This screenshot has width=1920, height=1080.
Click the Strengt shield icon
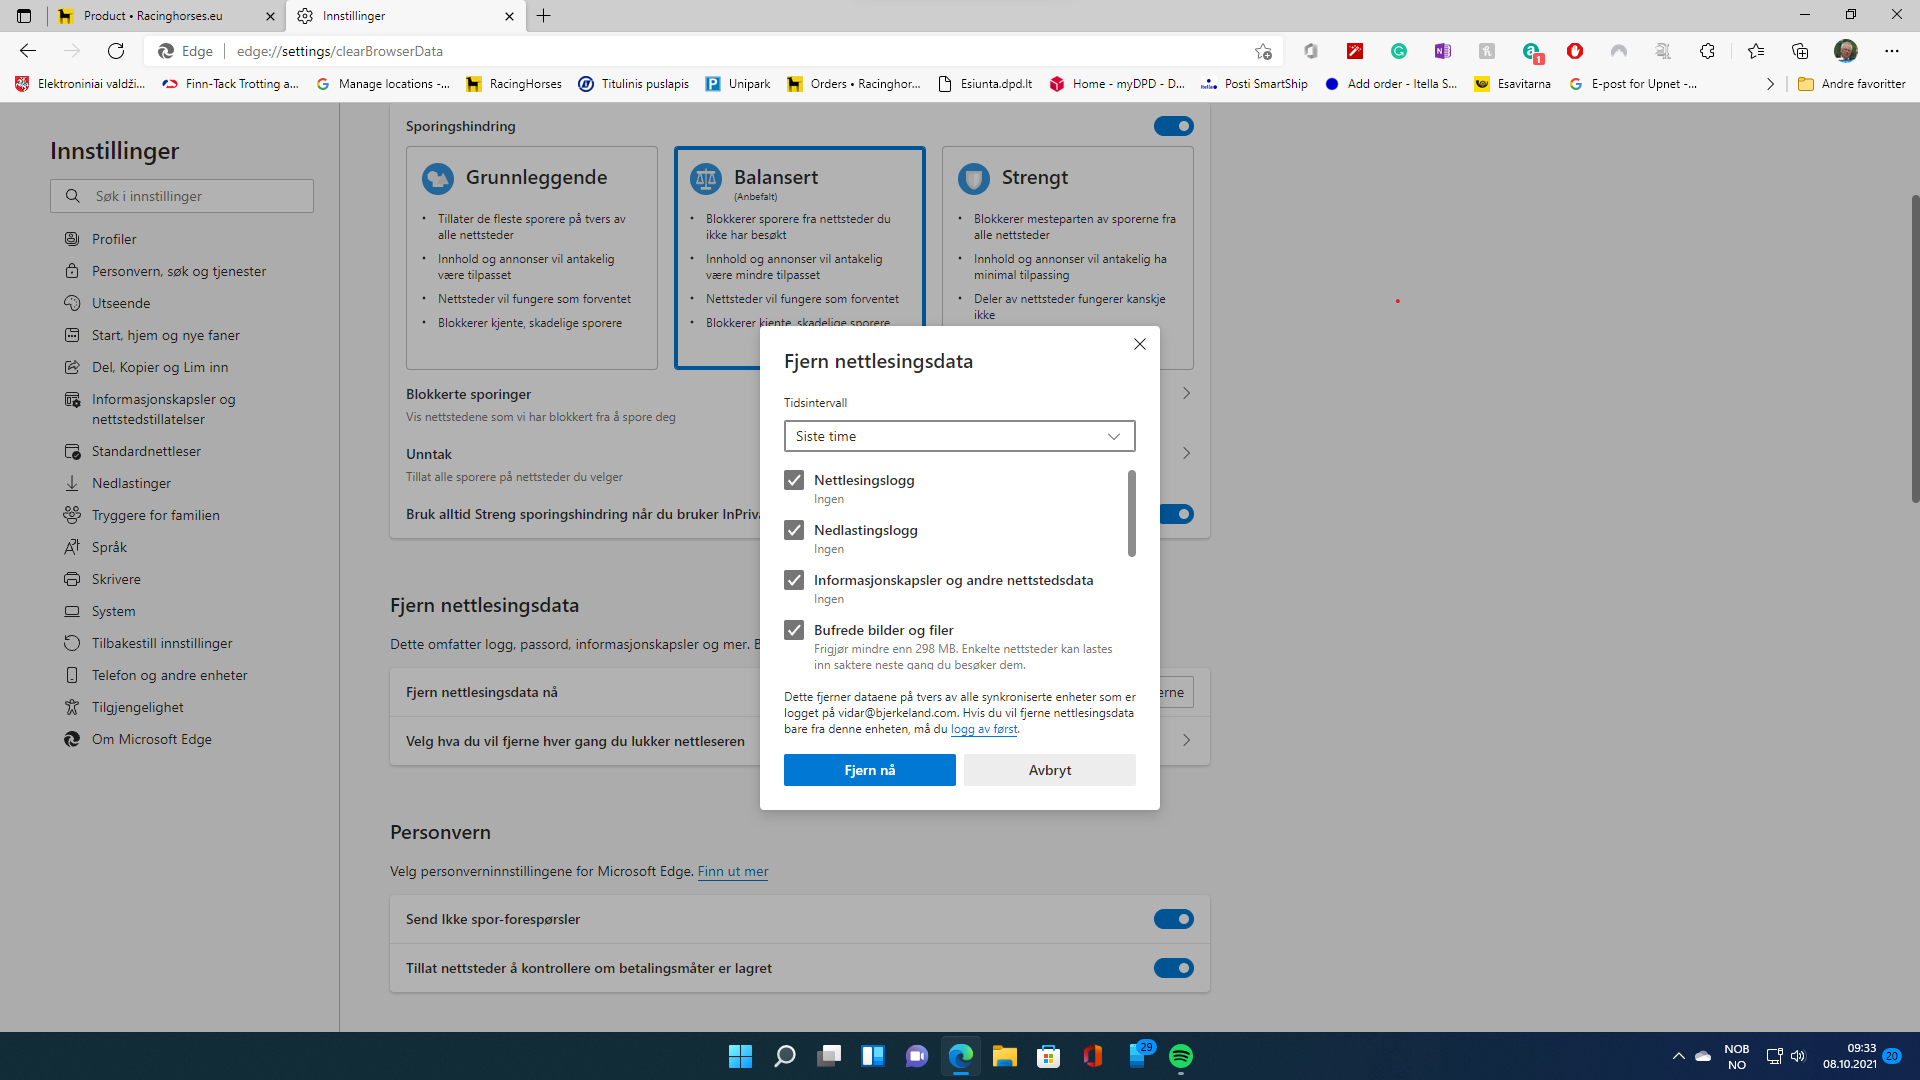click(975, 179)
